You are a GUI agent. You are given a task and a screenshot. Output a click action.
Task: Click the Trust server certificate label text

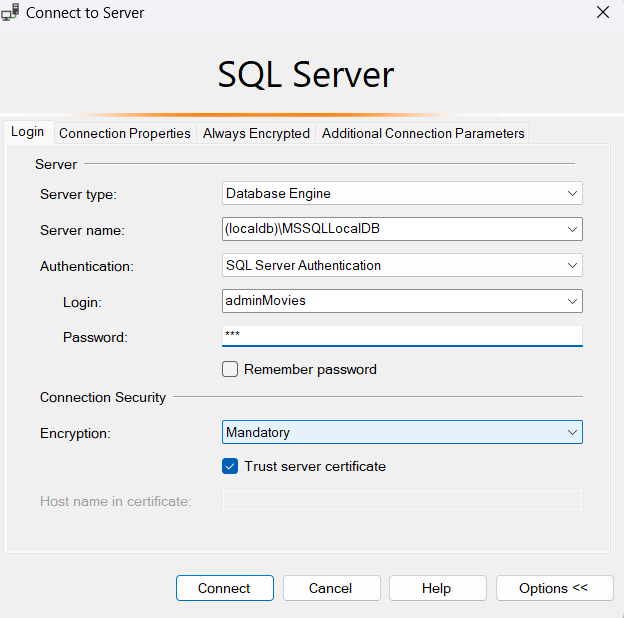315,466
